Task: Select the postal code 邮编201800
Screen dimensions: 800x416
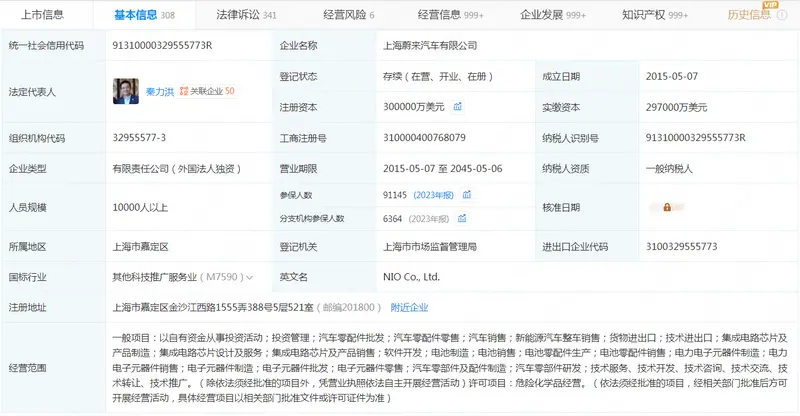Action: pyautogui.click(x=349, y=307)
